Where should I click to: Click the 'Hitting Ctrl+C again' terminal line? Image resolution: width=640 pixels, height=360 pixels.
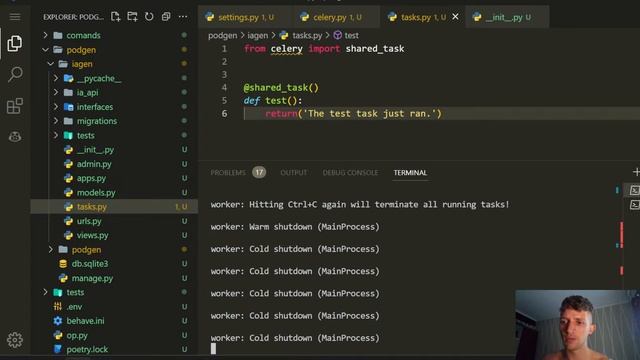360,204
